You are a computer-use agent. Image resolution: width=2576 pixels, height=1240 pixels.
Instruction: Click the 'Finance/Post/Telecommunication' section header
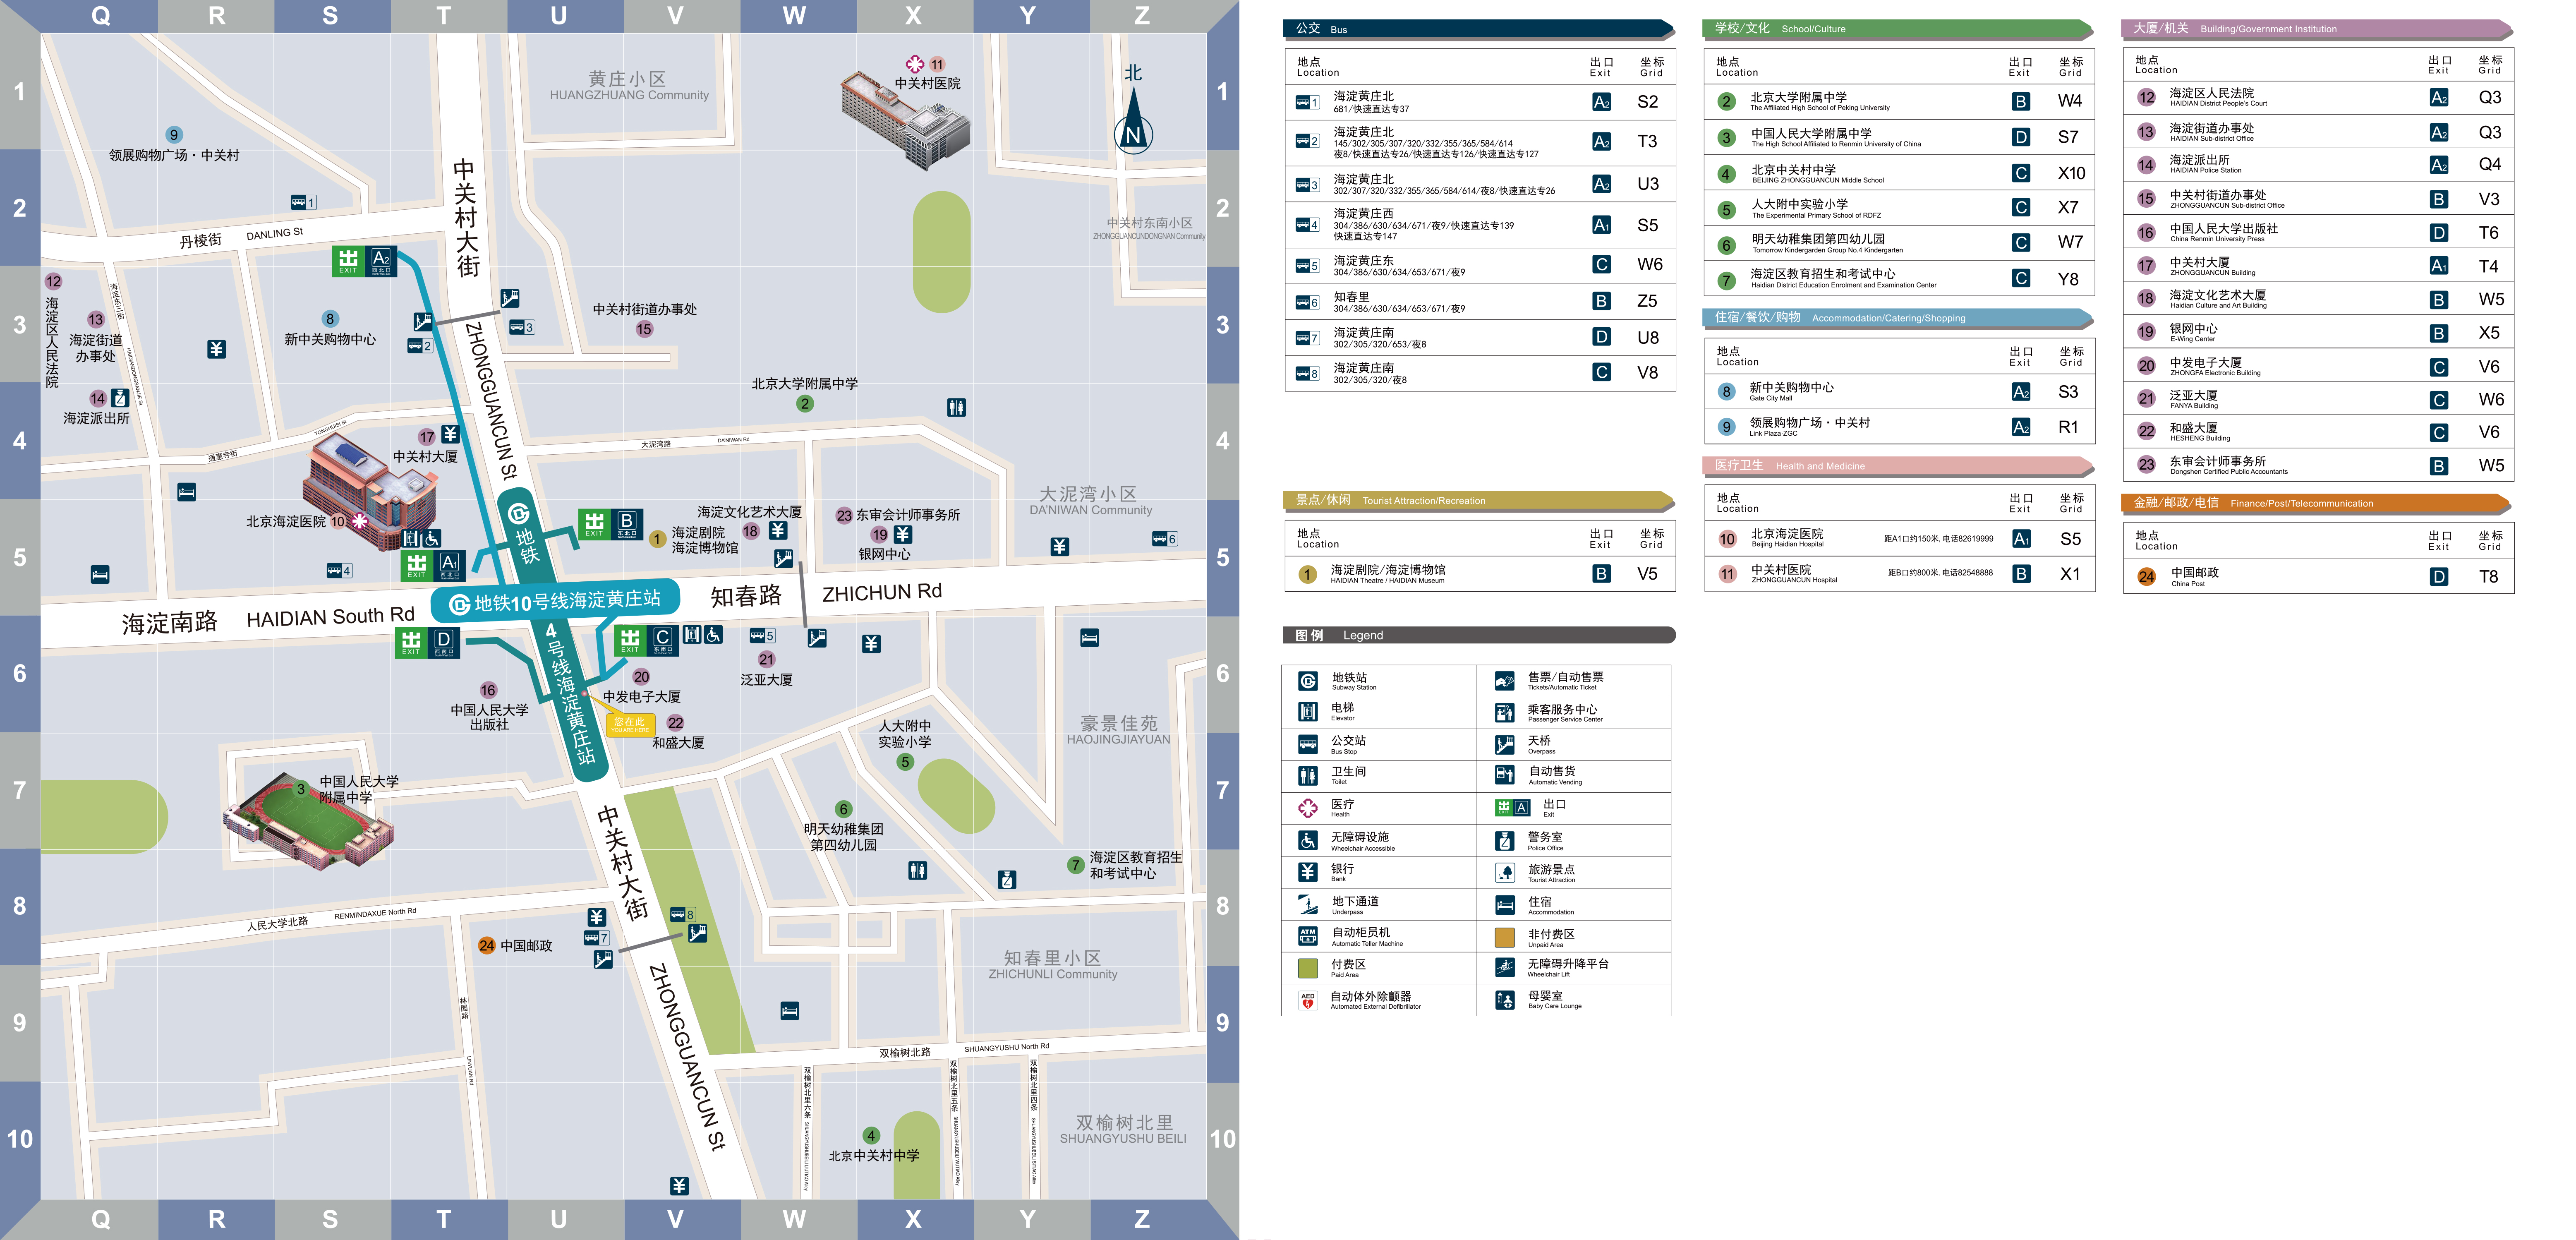(2317, 503)
